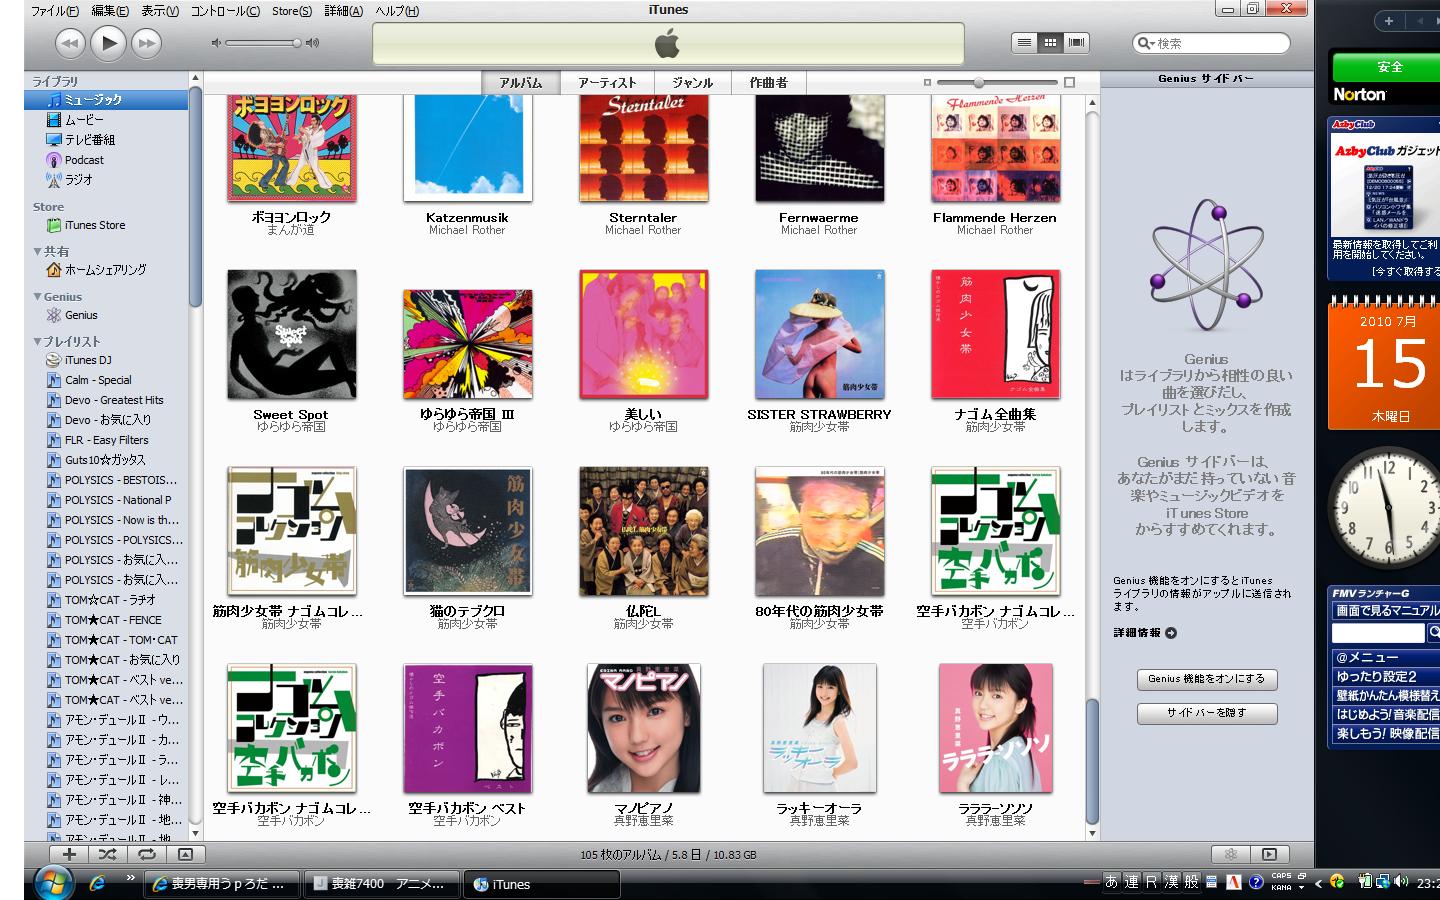Skip back to previous track
The image size is (1440, 900).
(x=69, y=43)
